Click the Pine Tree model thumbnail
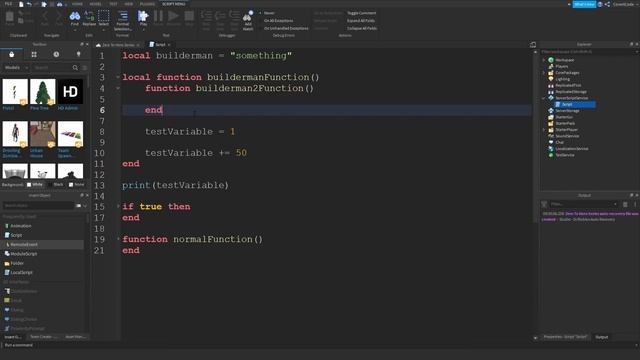This screenshot has height=360, width=640. [x=42, y=92]
